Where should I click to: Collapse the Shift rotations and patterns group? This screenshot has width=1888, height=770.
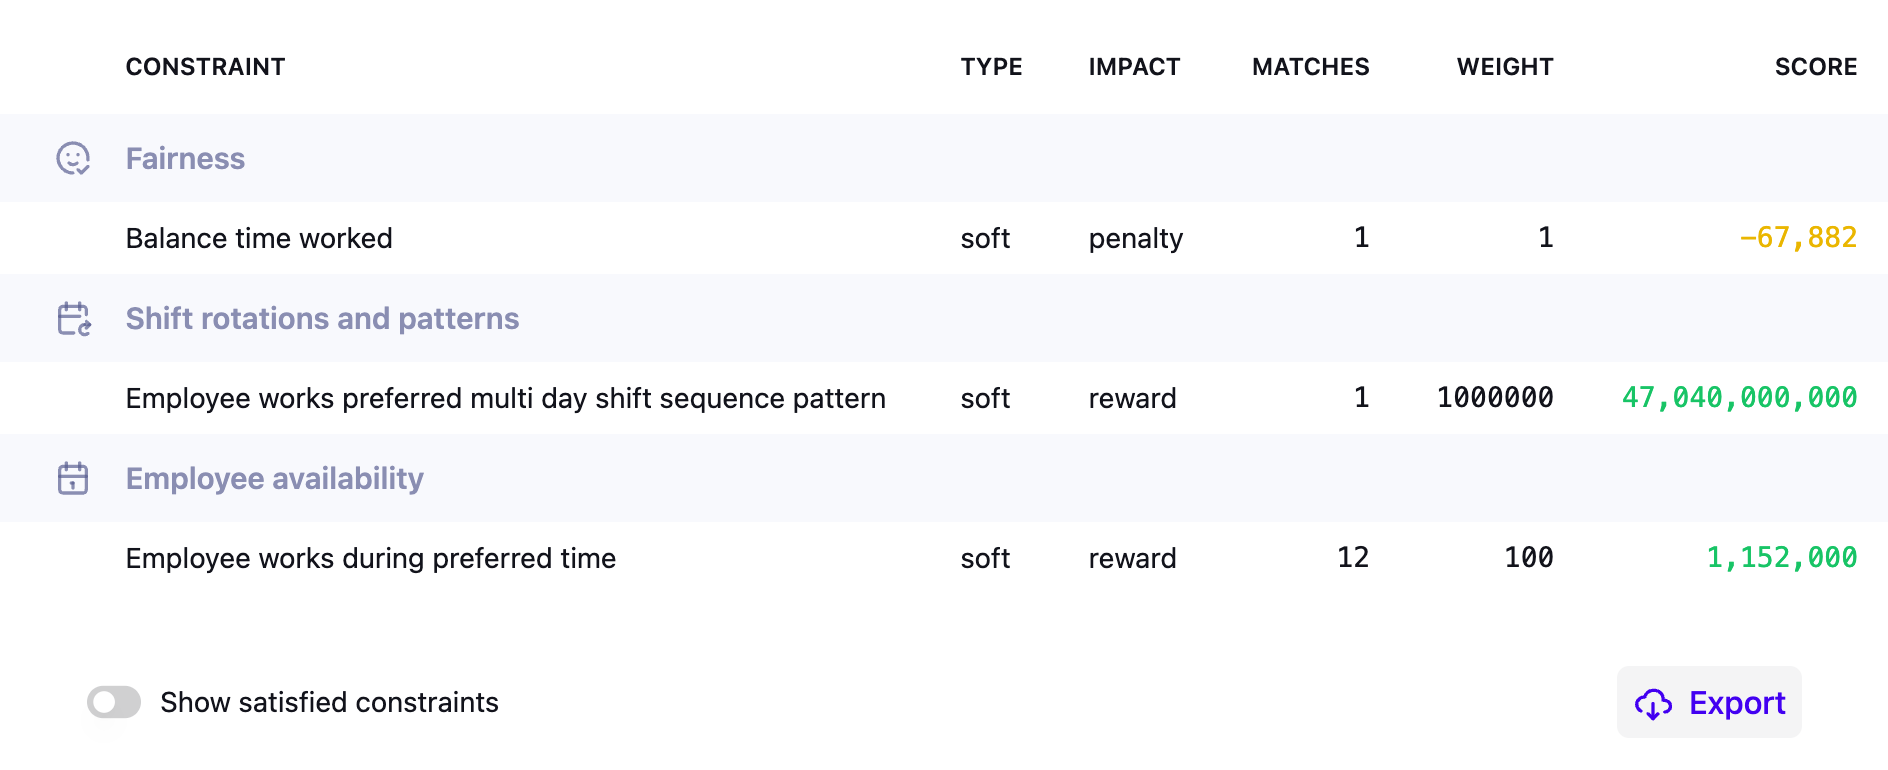(322, 318)
